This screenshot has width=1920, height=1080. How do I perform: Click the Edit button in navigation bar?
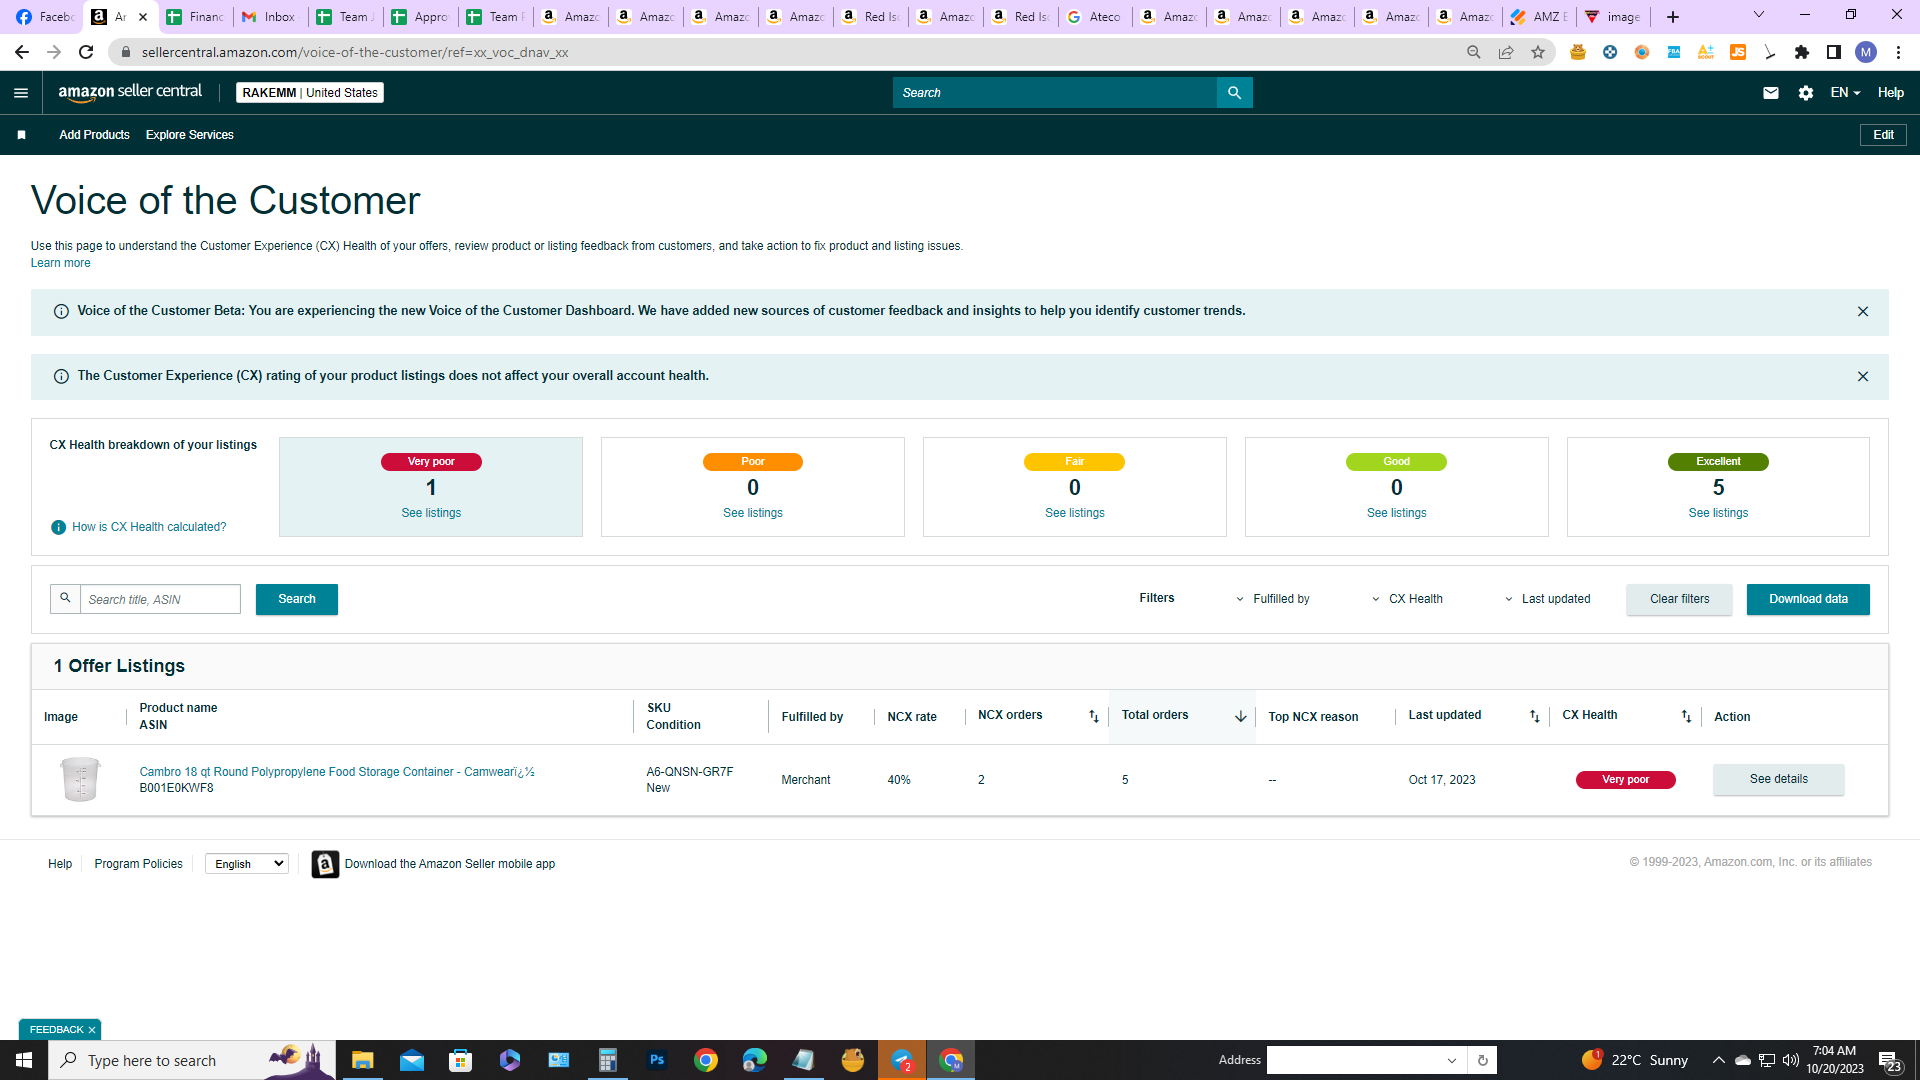pos(1883,135)
